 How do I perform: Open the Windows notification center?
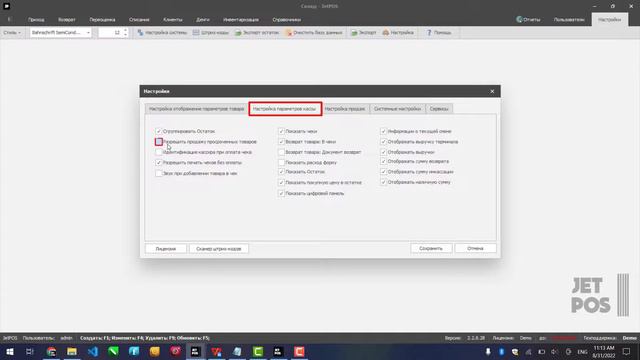[627, 351]
